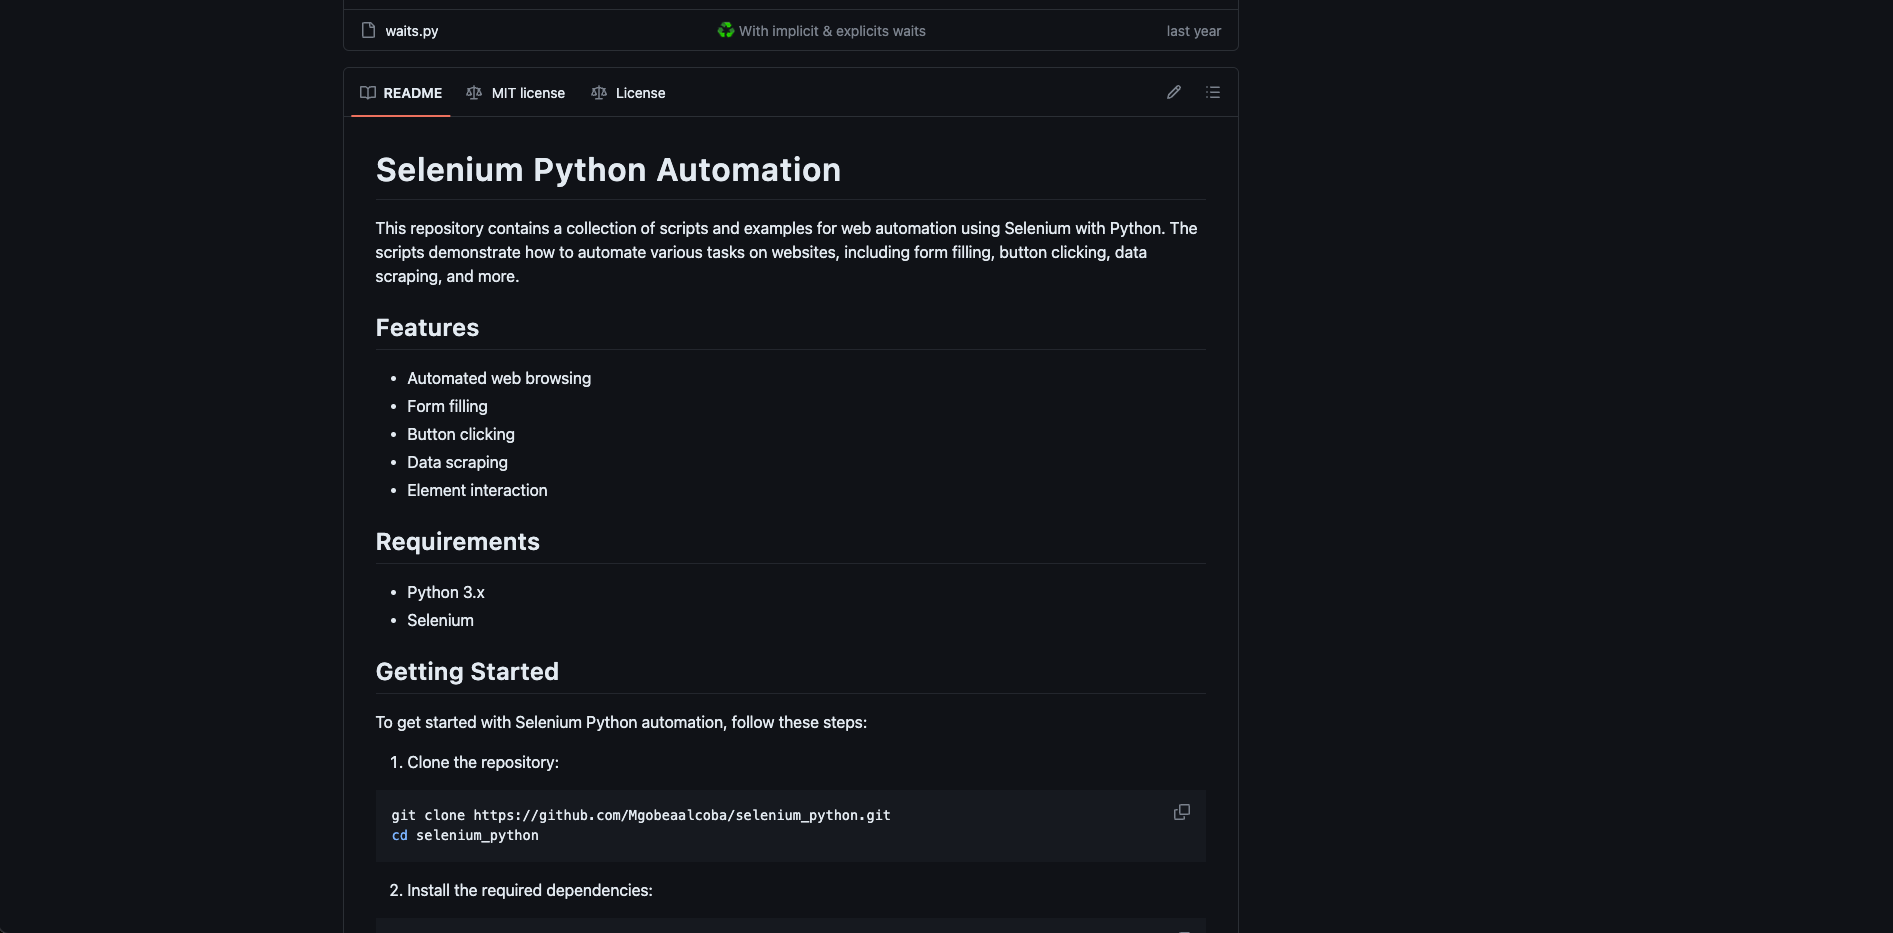The width and height of the screenshot is (1893, 933).
Task: Click the scale icon on MIT license tab
Action: coord(474,93)
